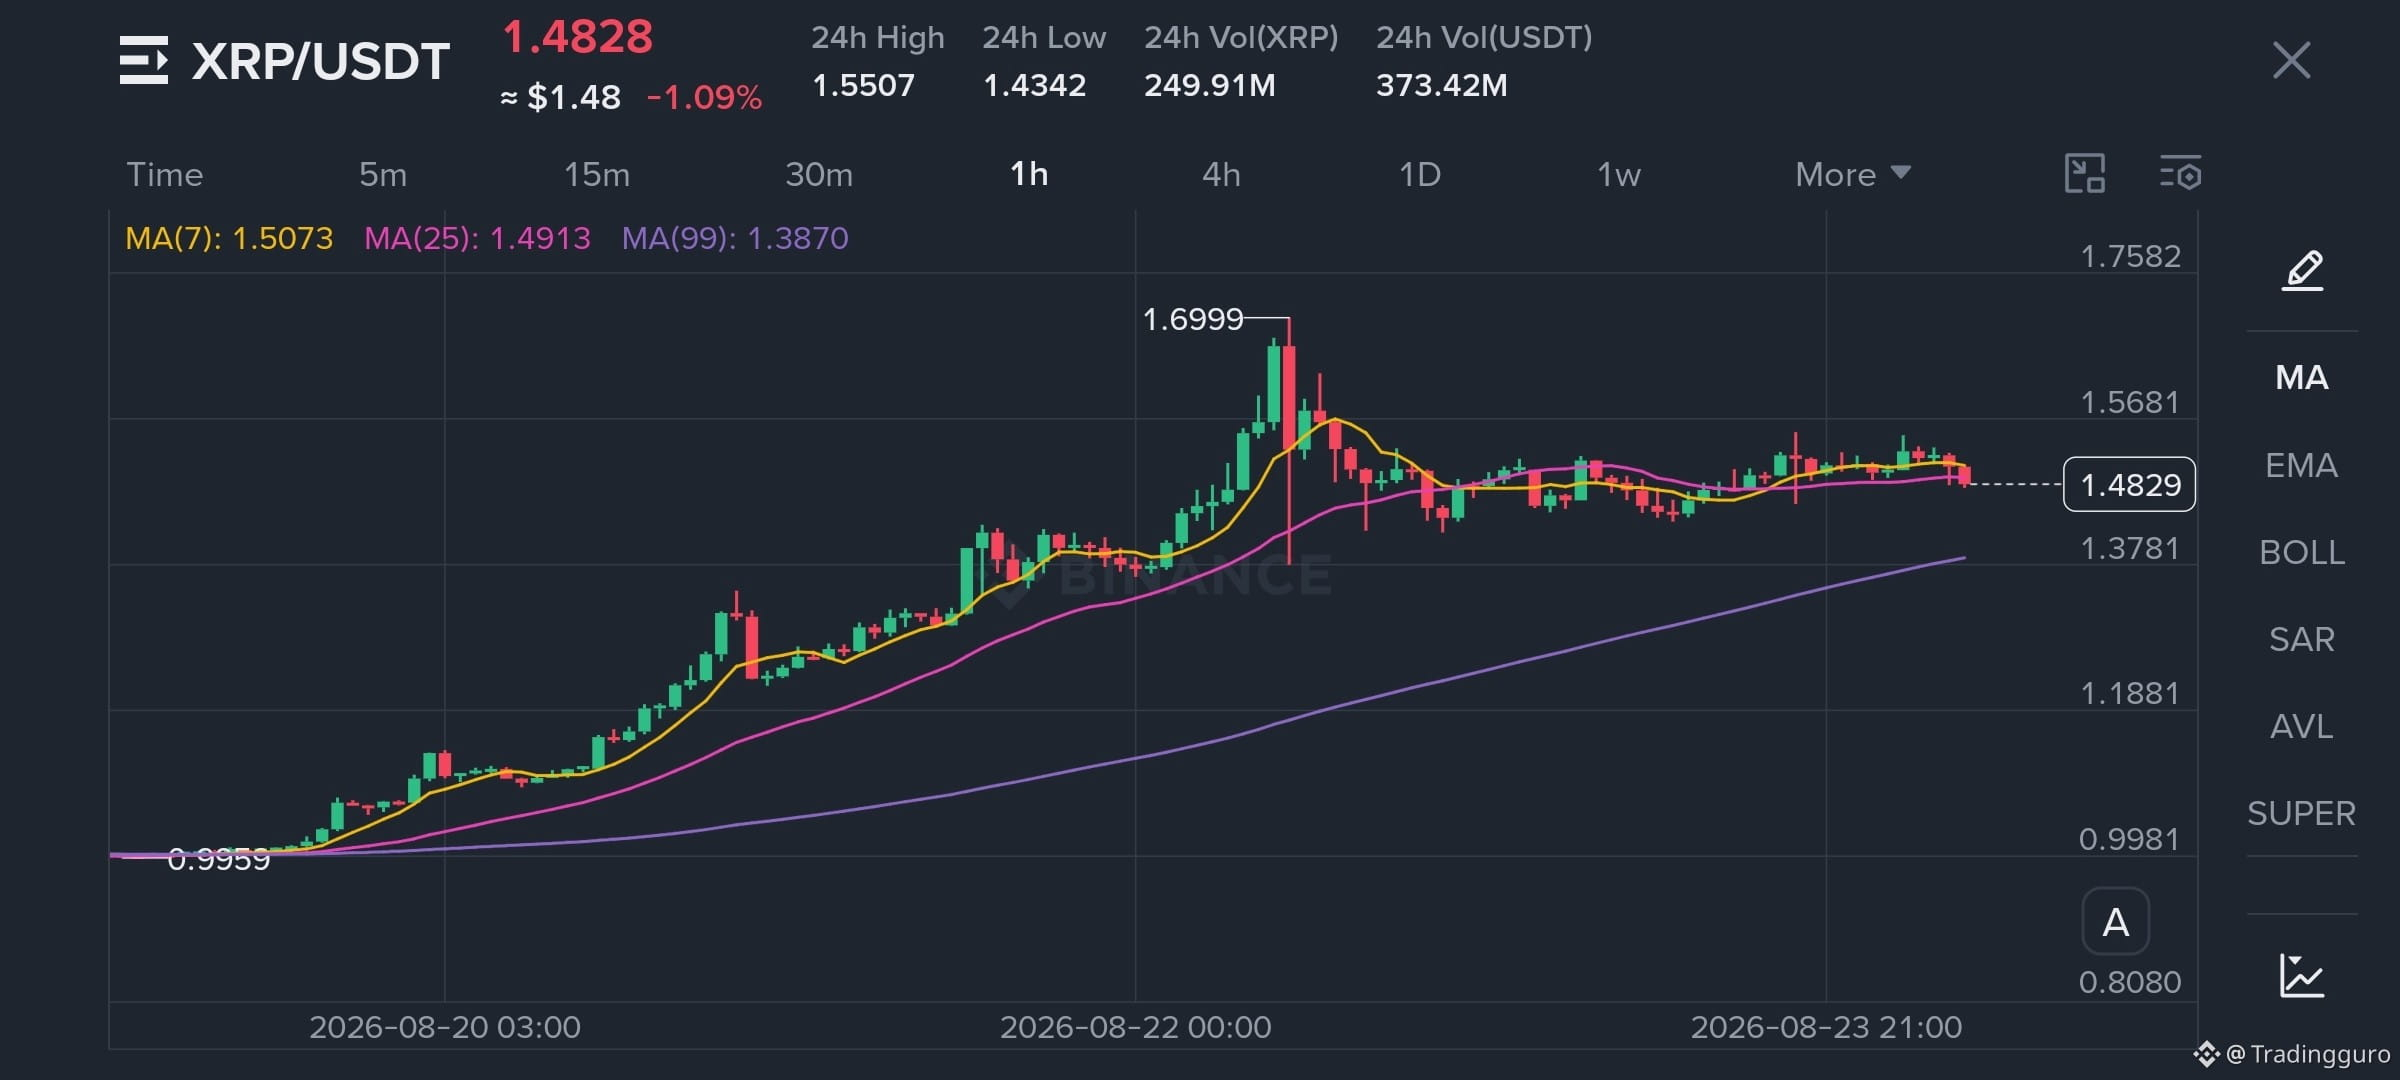Click the MA(99): 1.3870 legend
Screen dimensions: 2400x1080
coord(735,238)
